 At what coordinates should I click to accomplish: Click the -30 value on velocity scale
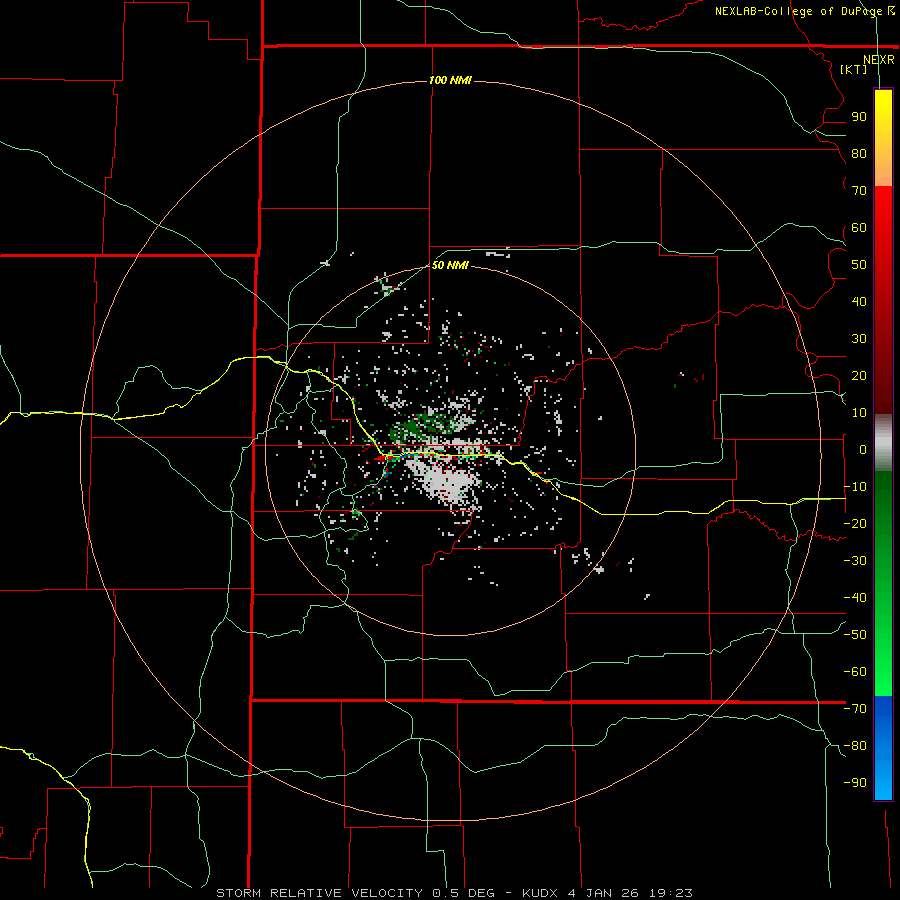point(855,561)
